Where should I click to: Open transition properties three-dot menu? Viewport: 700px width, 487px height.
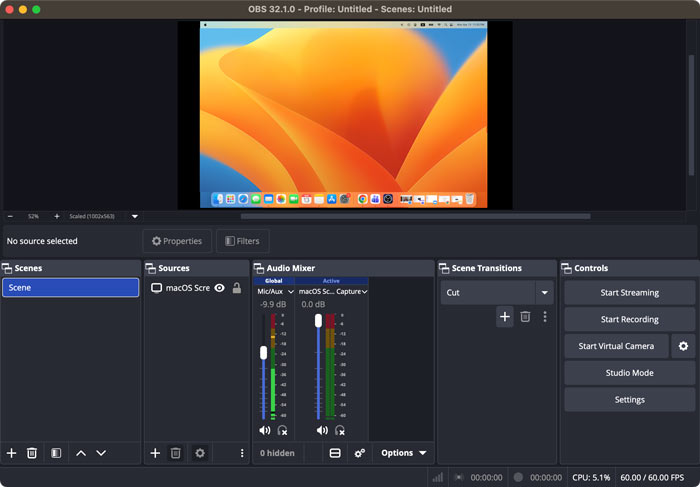(545, 316)
